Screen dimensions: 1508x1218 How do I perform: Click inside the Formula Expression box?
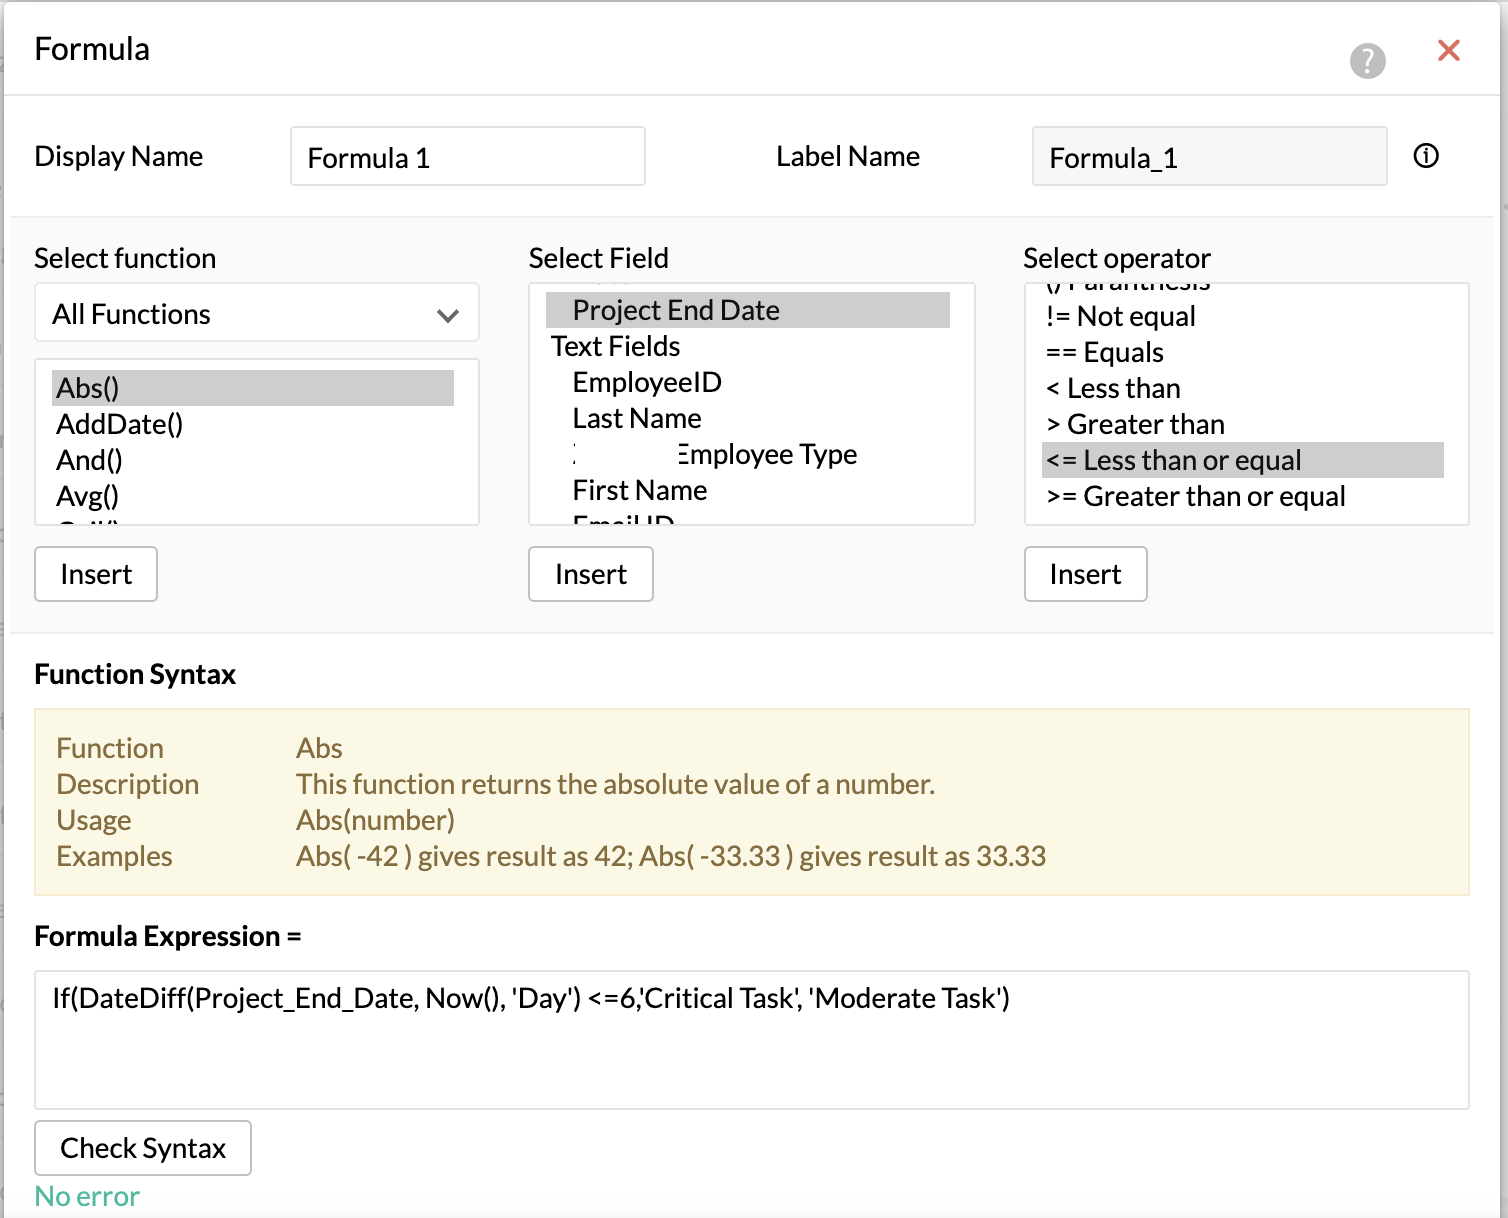(752, 1040)
